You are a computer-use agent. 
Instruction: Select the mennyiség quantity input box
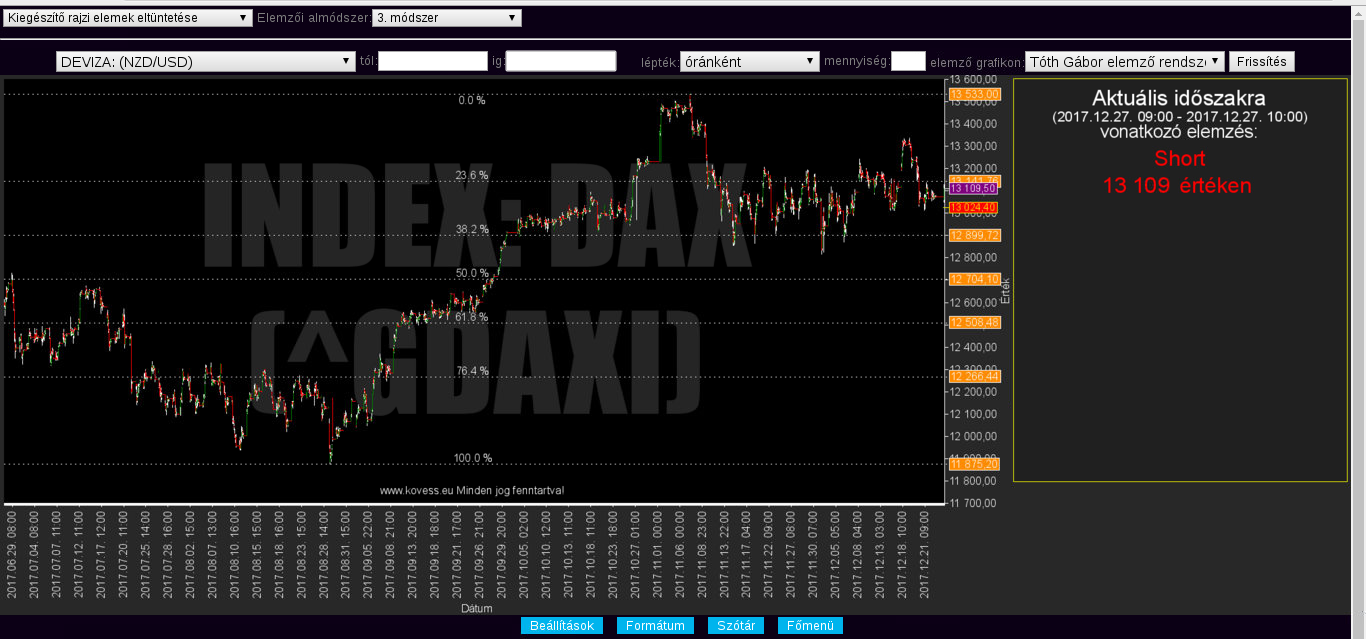pos(907,62)
